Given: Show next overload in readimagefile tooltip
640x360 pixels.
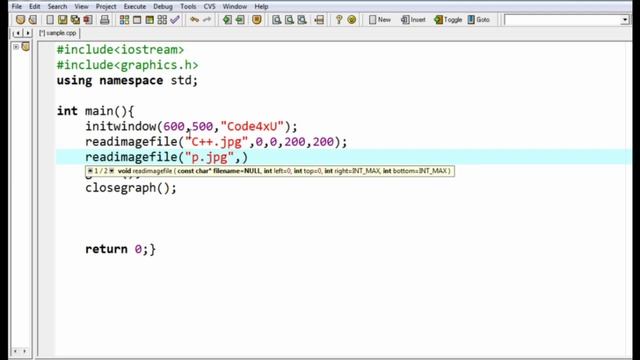Looking at the screenshot, I should [x=111, y=171].
